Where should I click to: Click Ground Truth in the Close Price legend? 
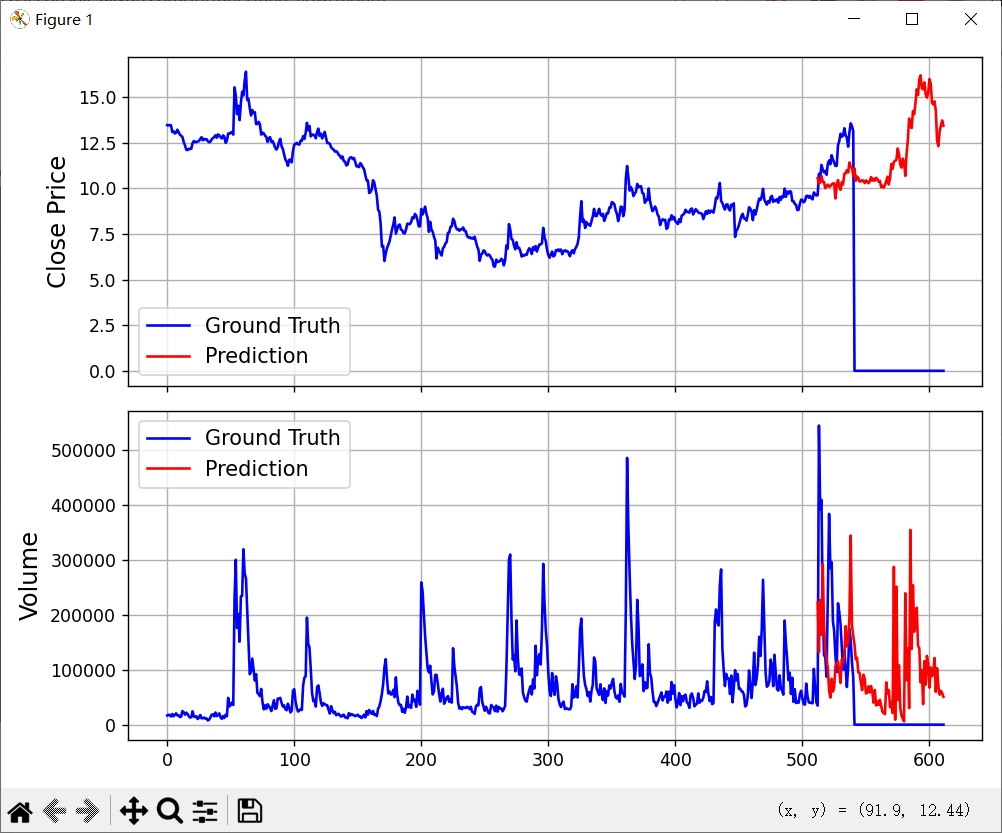pyautogui.click(x=272, y=325)
